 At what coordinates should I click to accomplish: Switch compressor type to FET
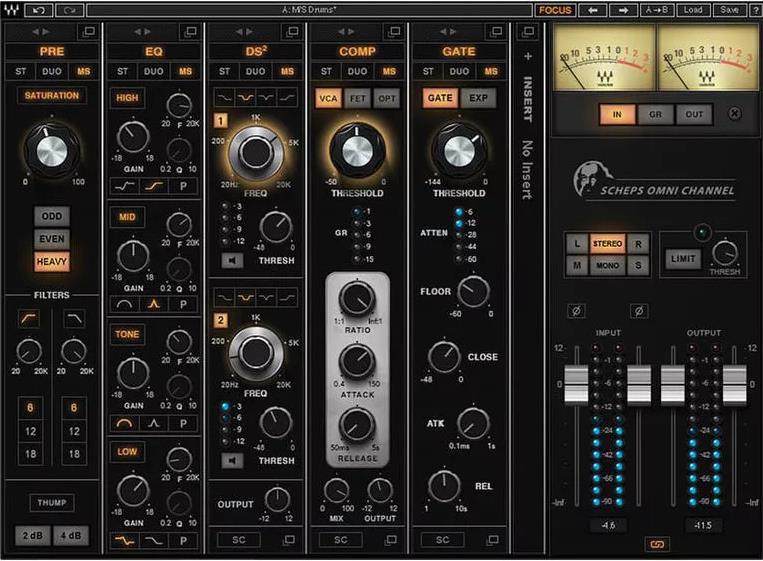(358, 98)
